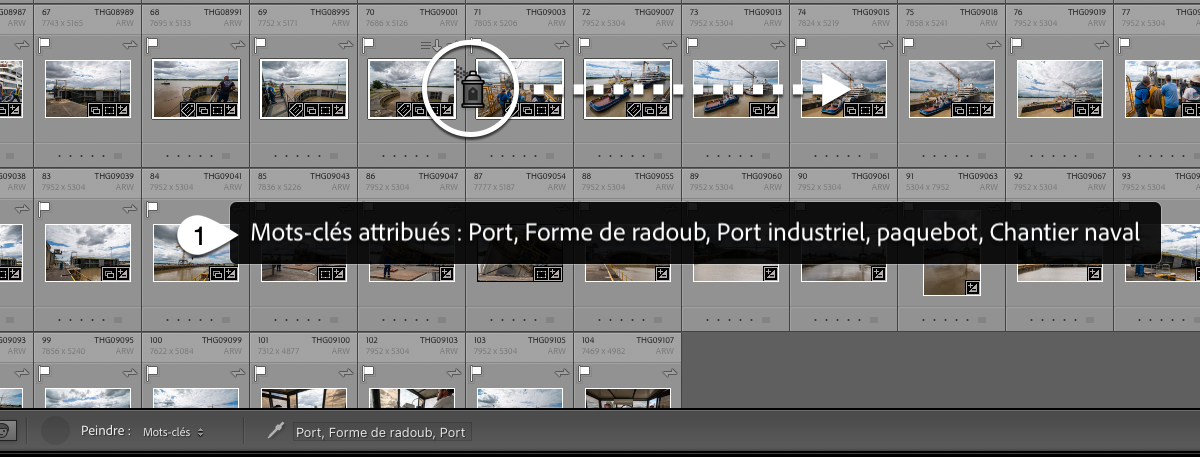1200x457 pixels.
Task: Click the metadata changed icon on photo THG09001
Action: (x=430, y=45)
